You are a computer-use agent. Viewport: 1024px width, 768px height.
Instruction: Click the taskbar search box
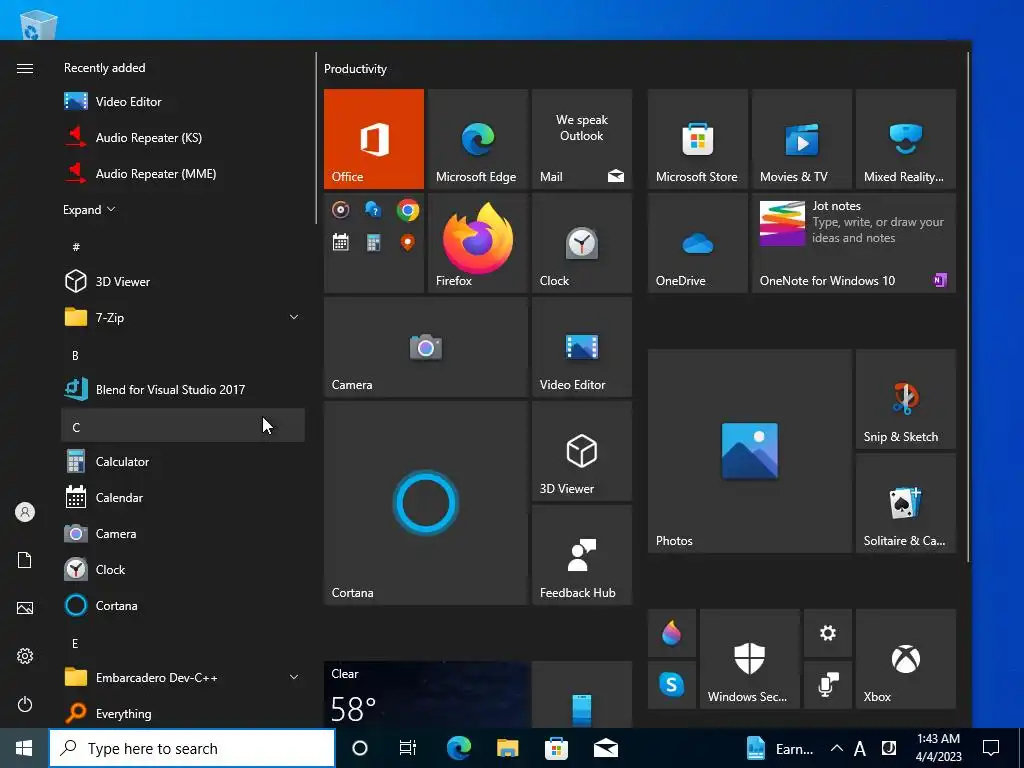(x=192, y=748)
